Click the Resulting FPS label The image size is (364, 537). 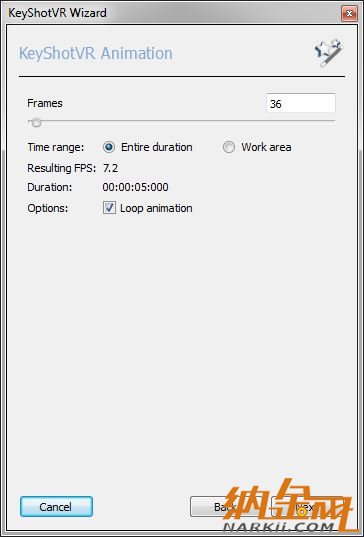tap(62, 168)
